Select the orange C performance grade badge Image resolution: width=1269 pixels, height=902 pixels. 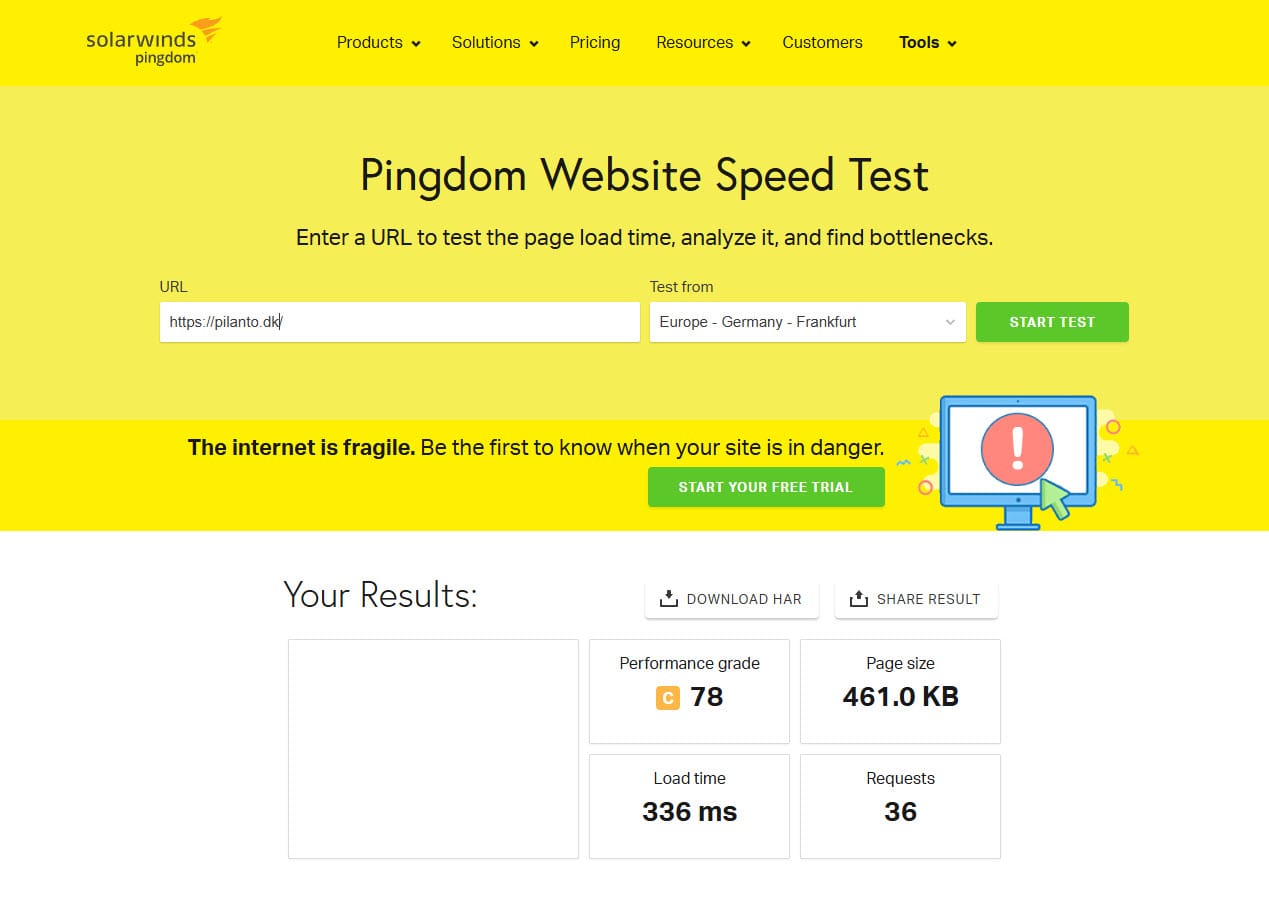(x=666, y=697)
